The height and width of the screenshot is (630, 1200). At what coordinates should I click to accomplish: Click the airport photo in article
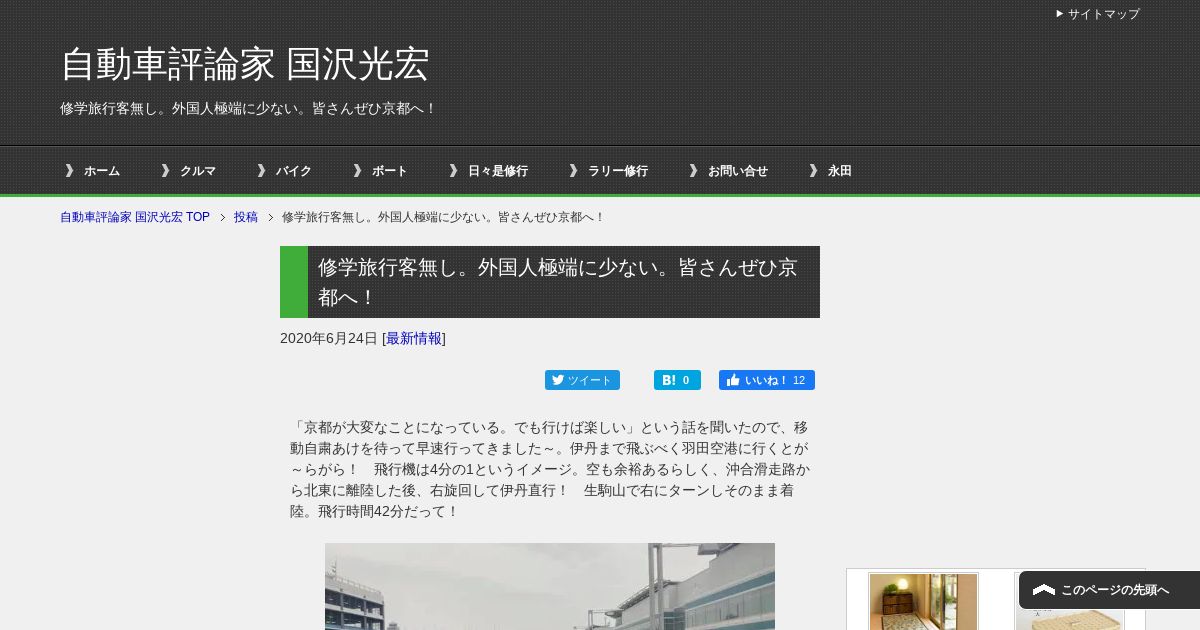[550, 586]
